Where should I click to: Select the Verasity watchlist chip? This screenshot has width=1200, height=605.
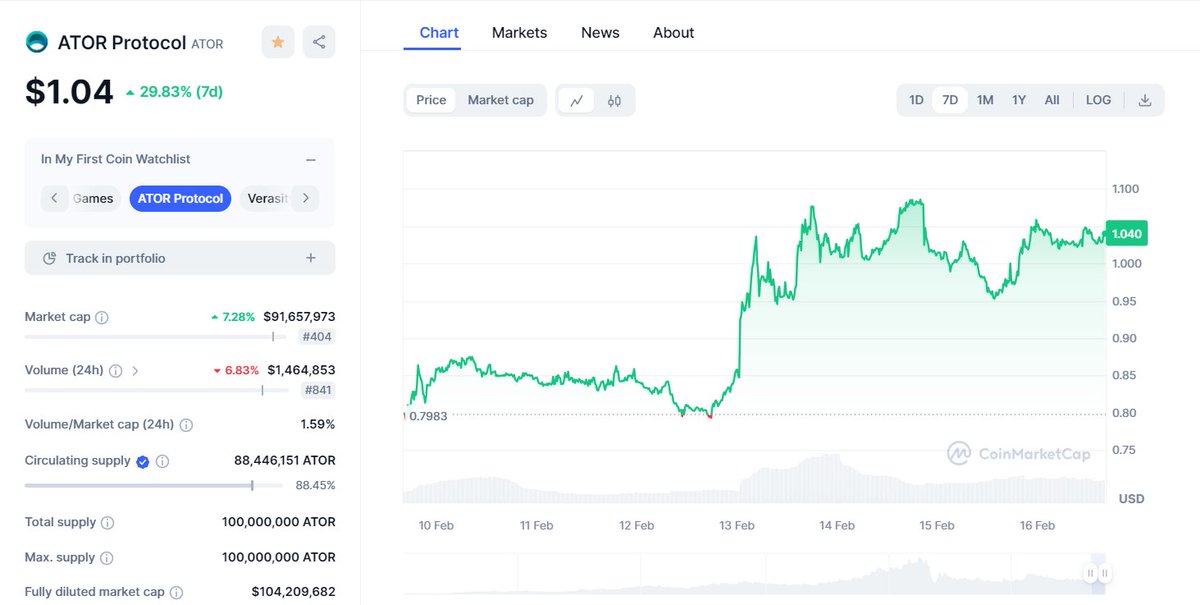coord(265,198)
